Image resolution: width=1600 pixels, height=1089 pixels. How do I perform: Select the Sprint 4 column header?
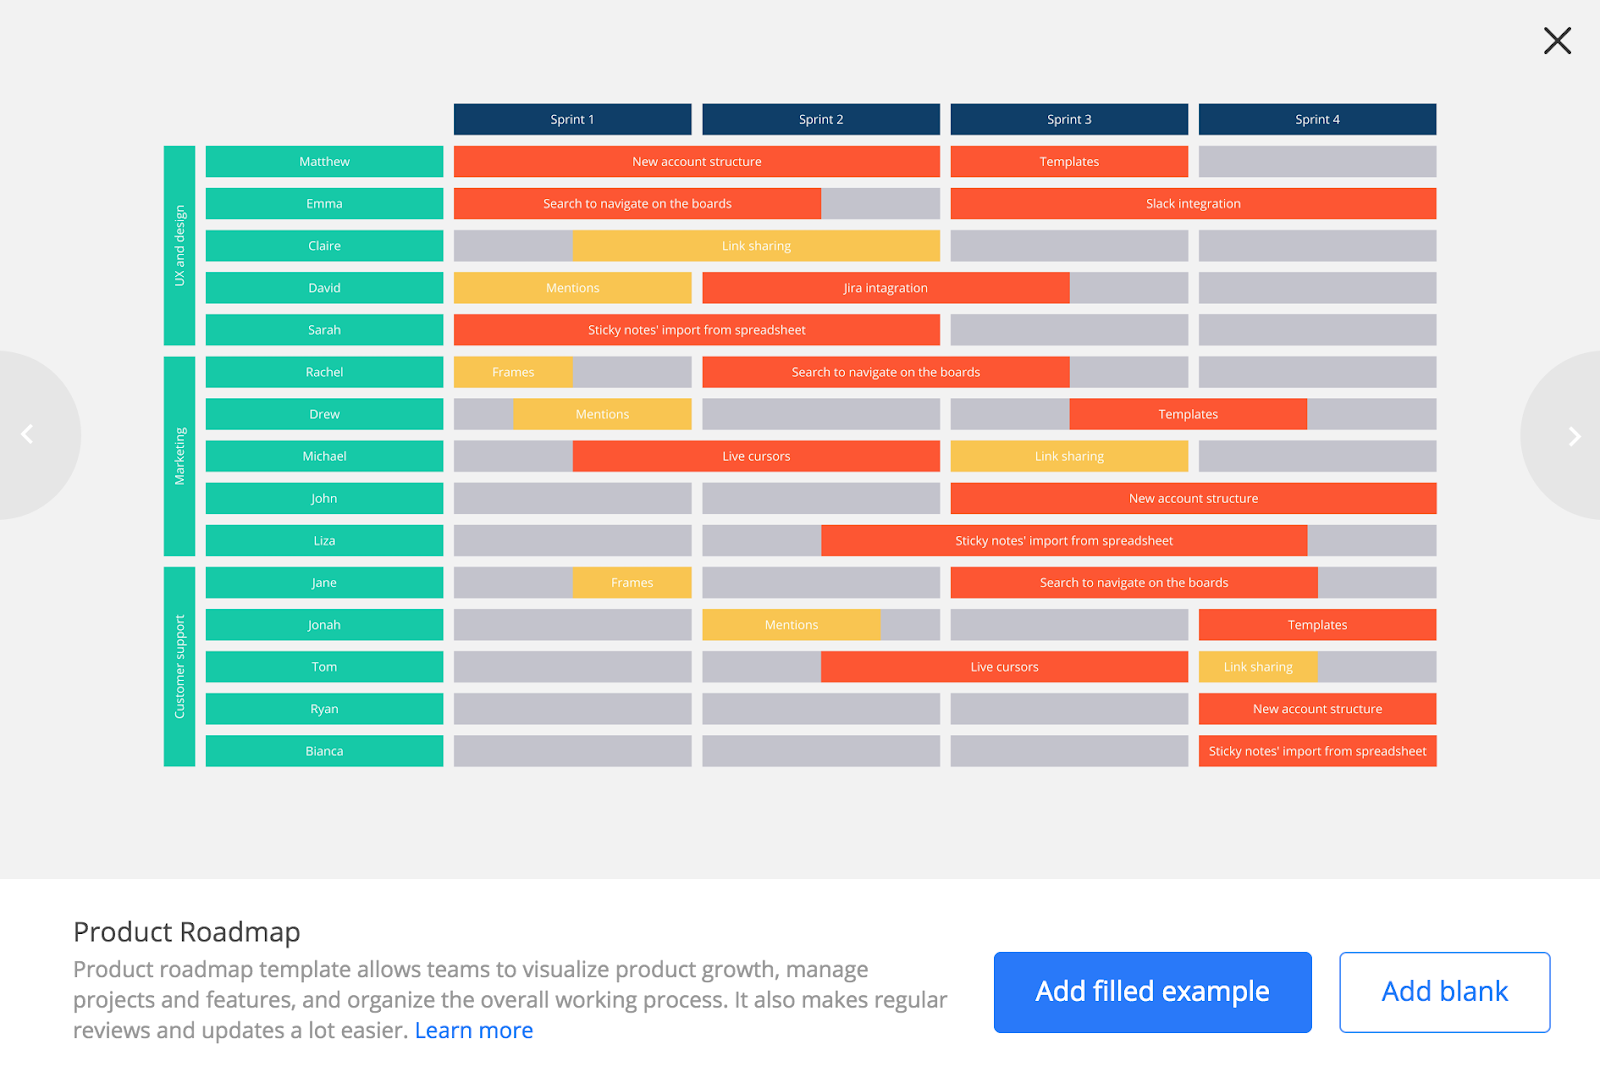tap(1316, 118)
